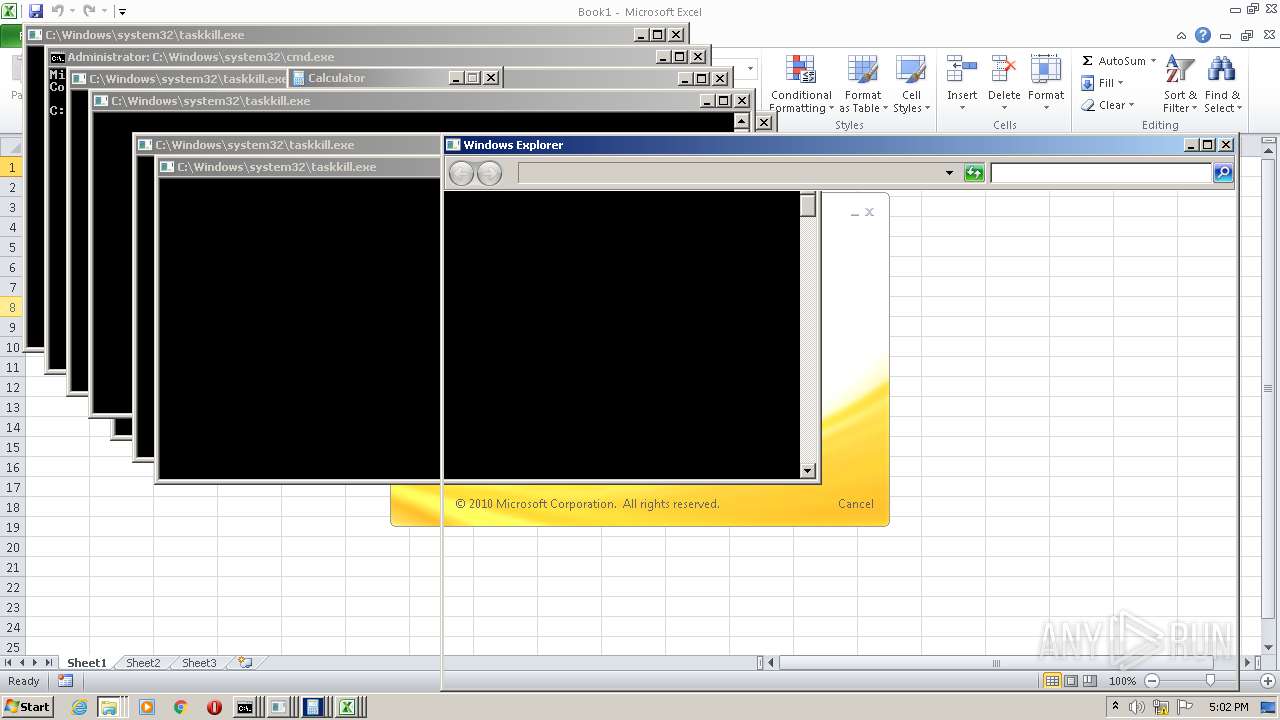Select row 8 header in Excel
This screenshot has height=720, width=1280.
(12, 307)
